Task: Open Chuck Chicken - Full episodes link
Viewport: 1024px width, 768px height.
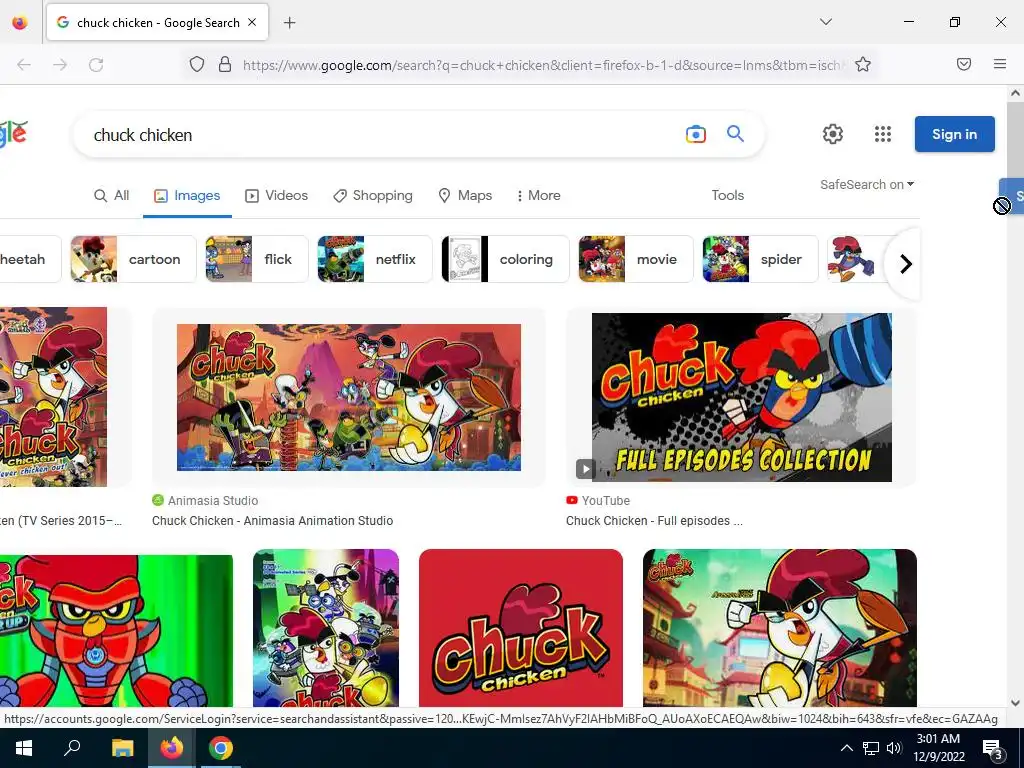Action: (x=654, y=520)
